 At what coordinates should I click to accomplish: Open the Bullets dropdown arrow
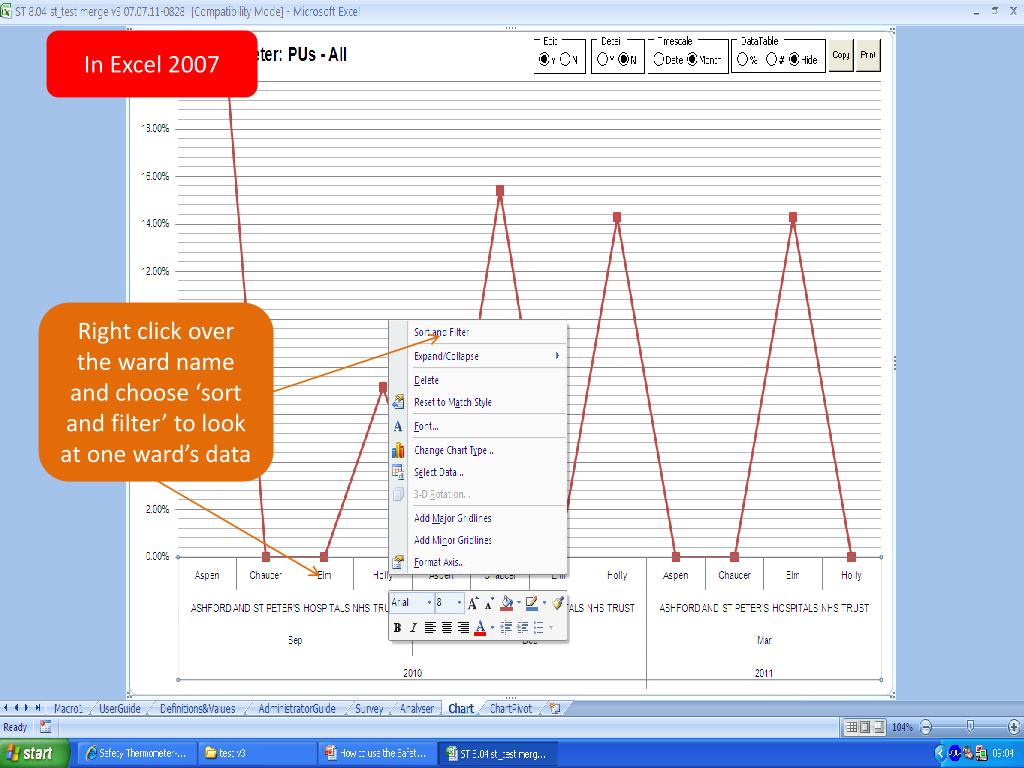pos(551,628)
